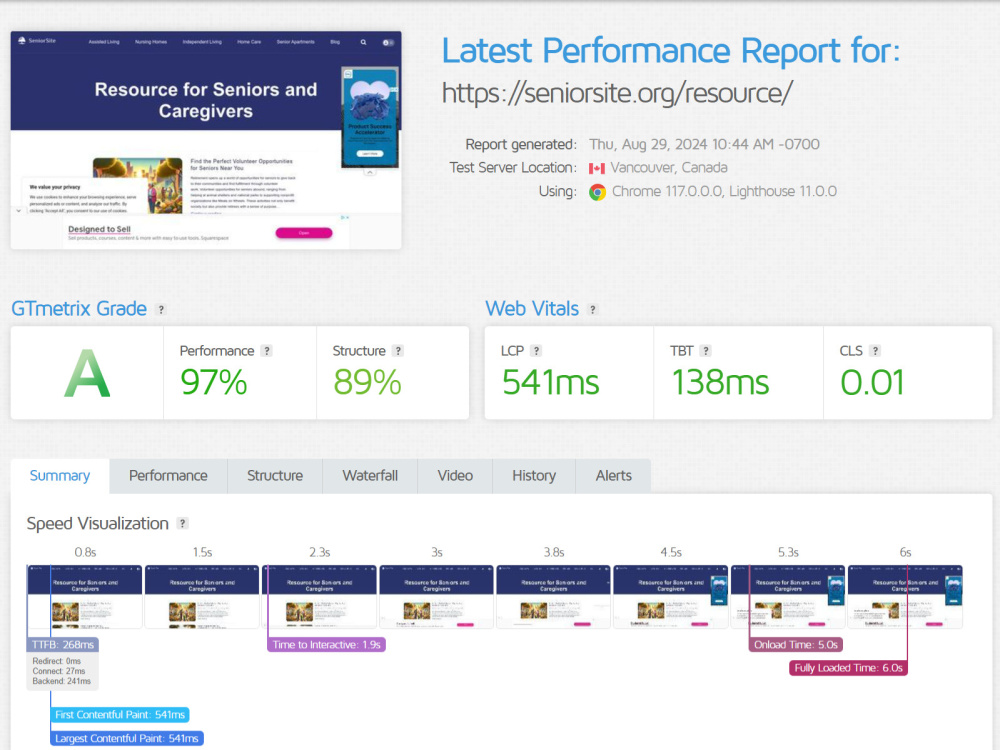Click the 0.01 CLS value

tap(872, 383)
